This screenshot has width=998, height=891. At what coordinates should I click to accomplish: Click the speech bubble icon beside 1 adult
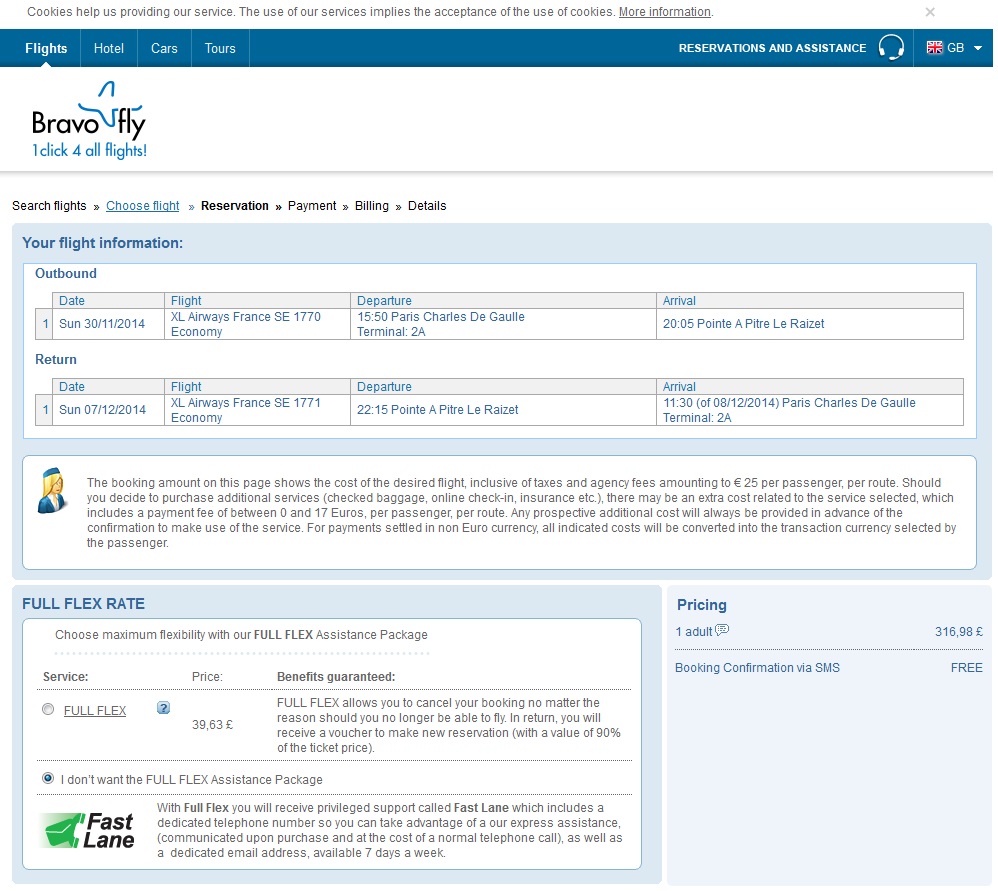click(722, 630)
